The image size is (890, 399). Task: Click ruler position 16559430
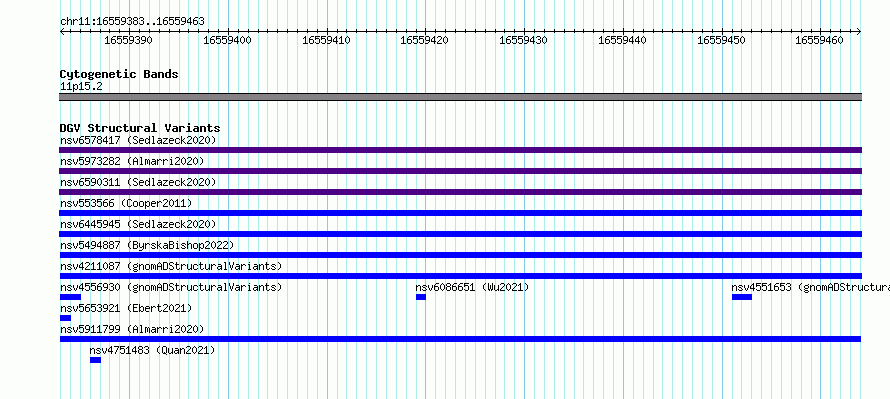click(523, 40)
